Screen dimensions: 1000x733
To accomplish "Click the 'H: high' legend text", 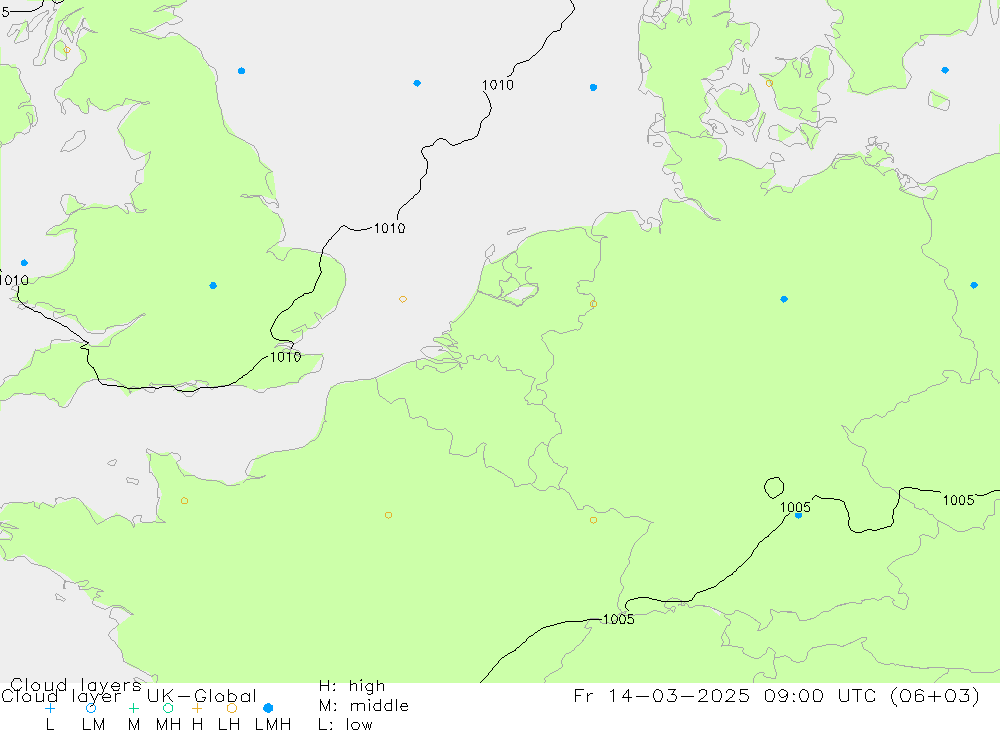I will (352, 686).
